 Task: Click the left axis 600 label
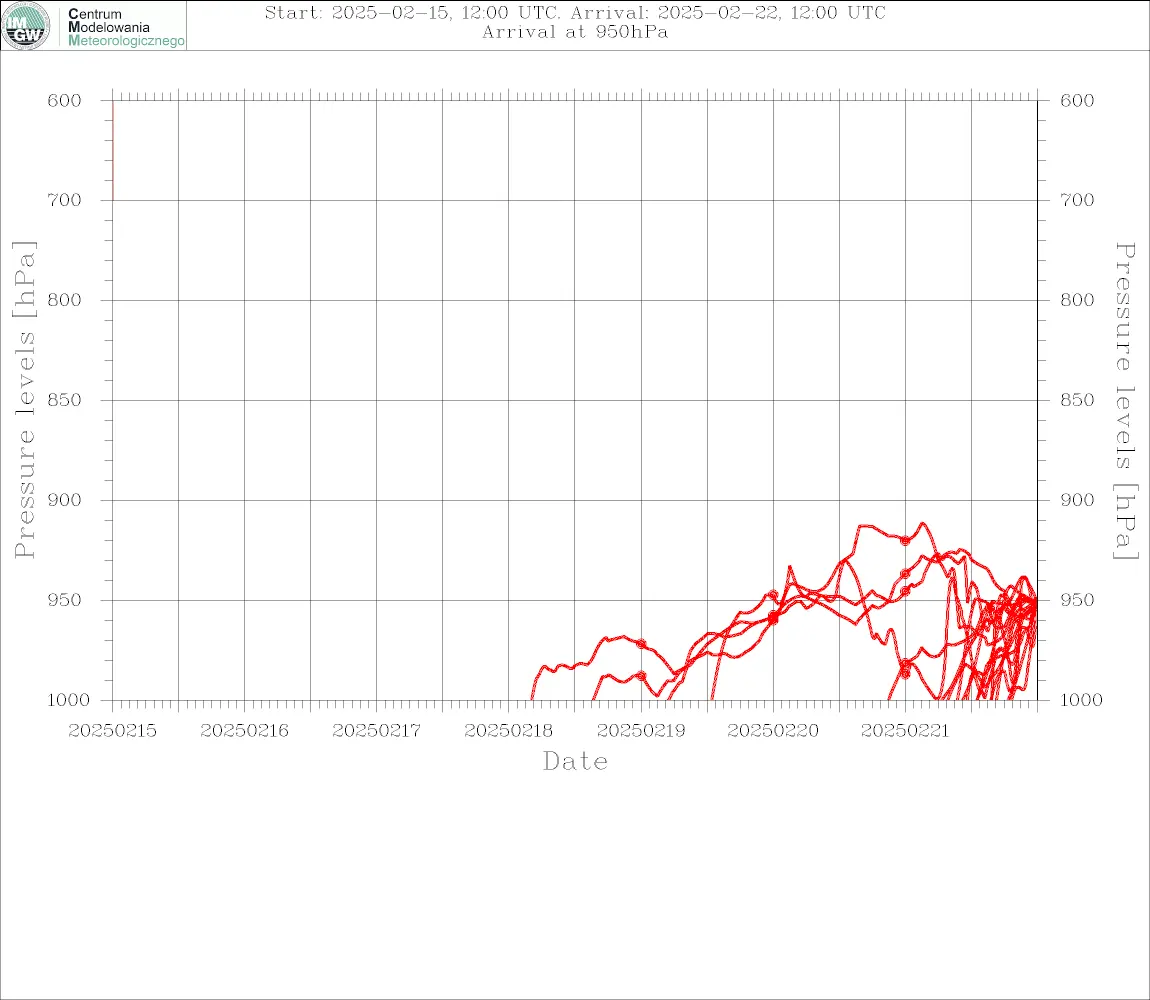[x=65, y=101]
